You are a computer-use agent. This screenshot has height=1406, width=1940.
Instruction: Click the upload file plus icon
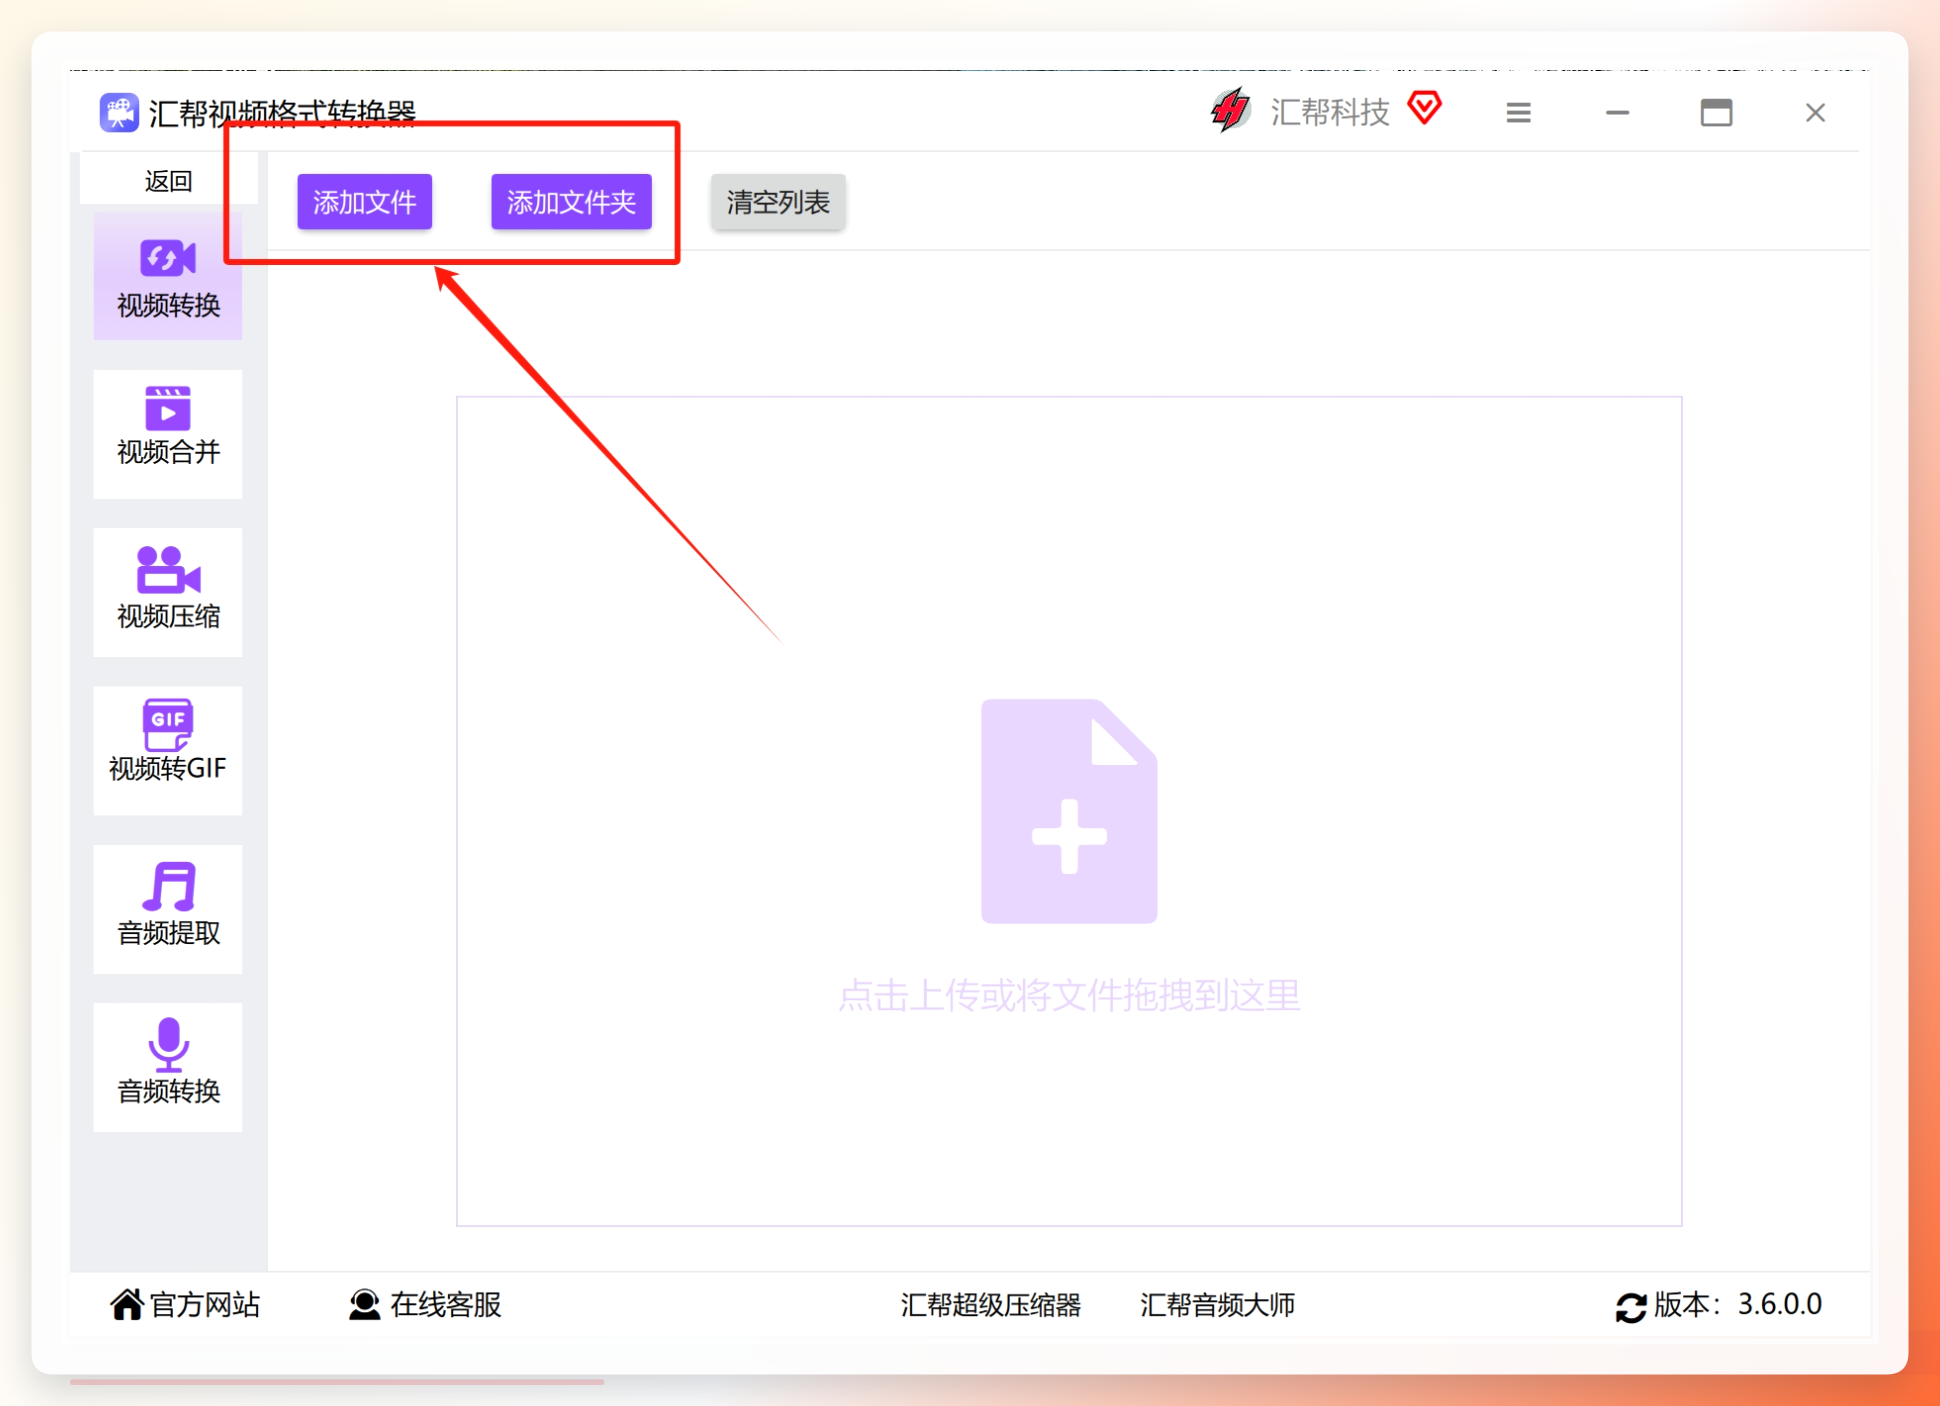click(1069, 811)
